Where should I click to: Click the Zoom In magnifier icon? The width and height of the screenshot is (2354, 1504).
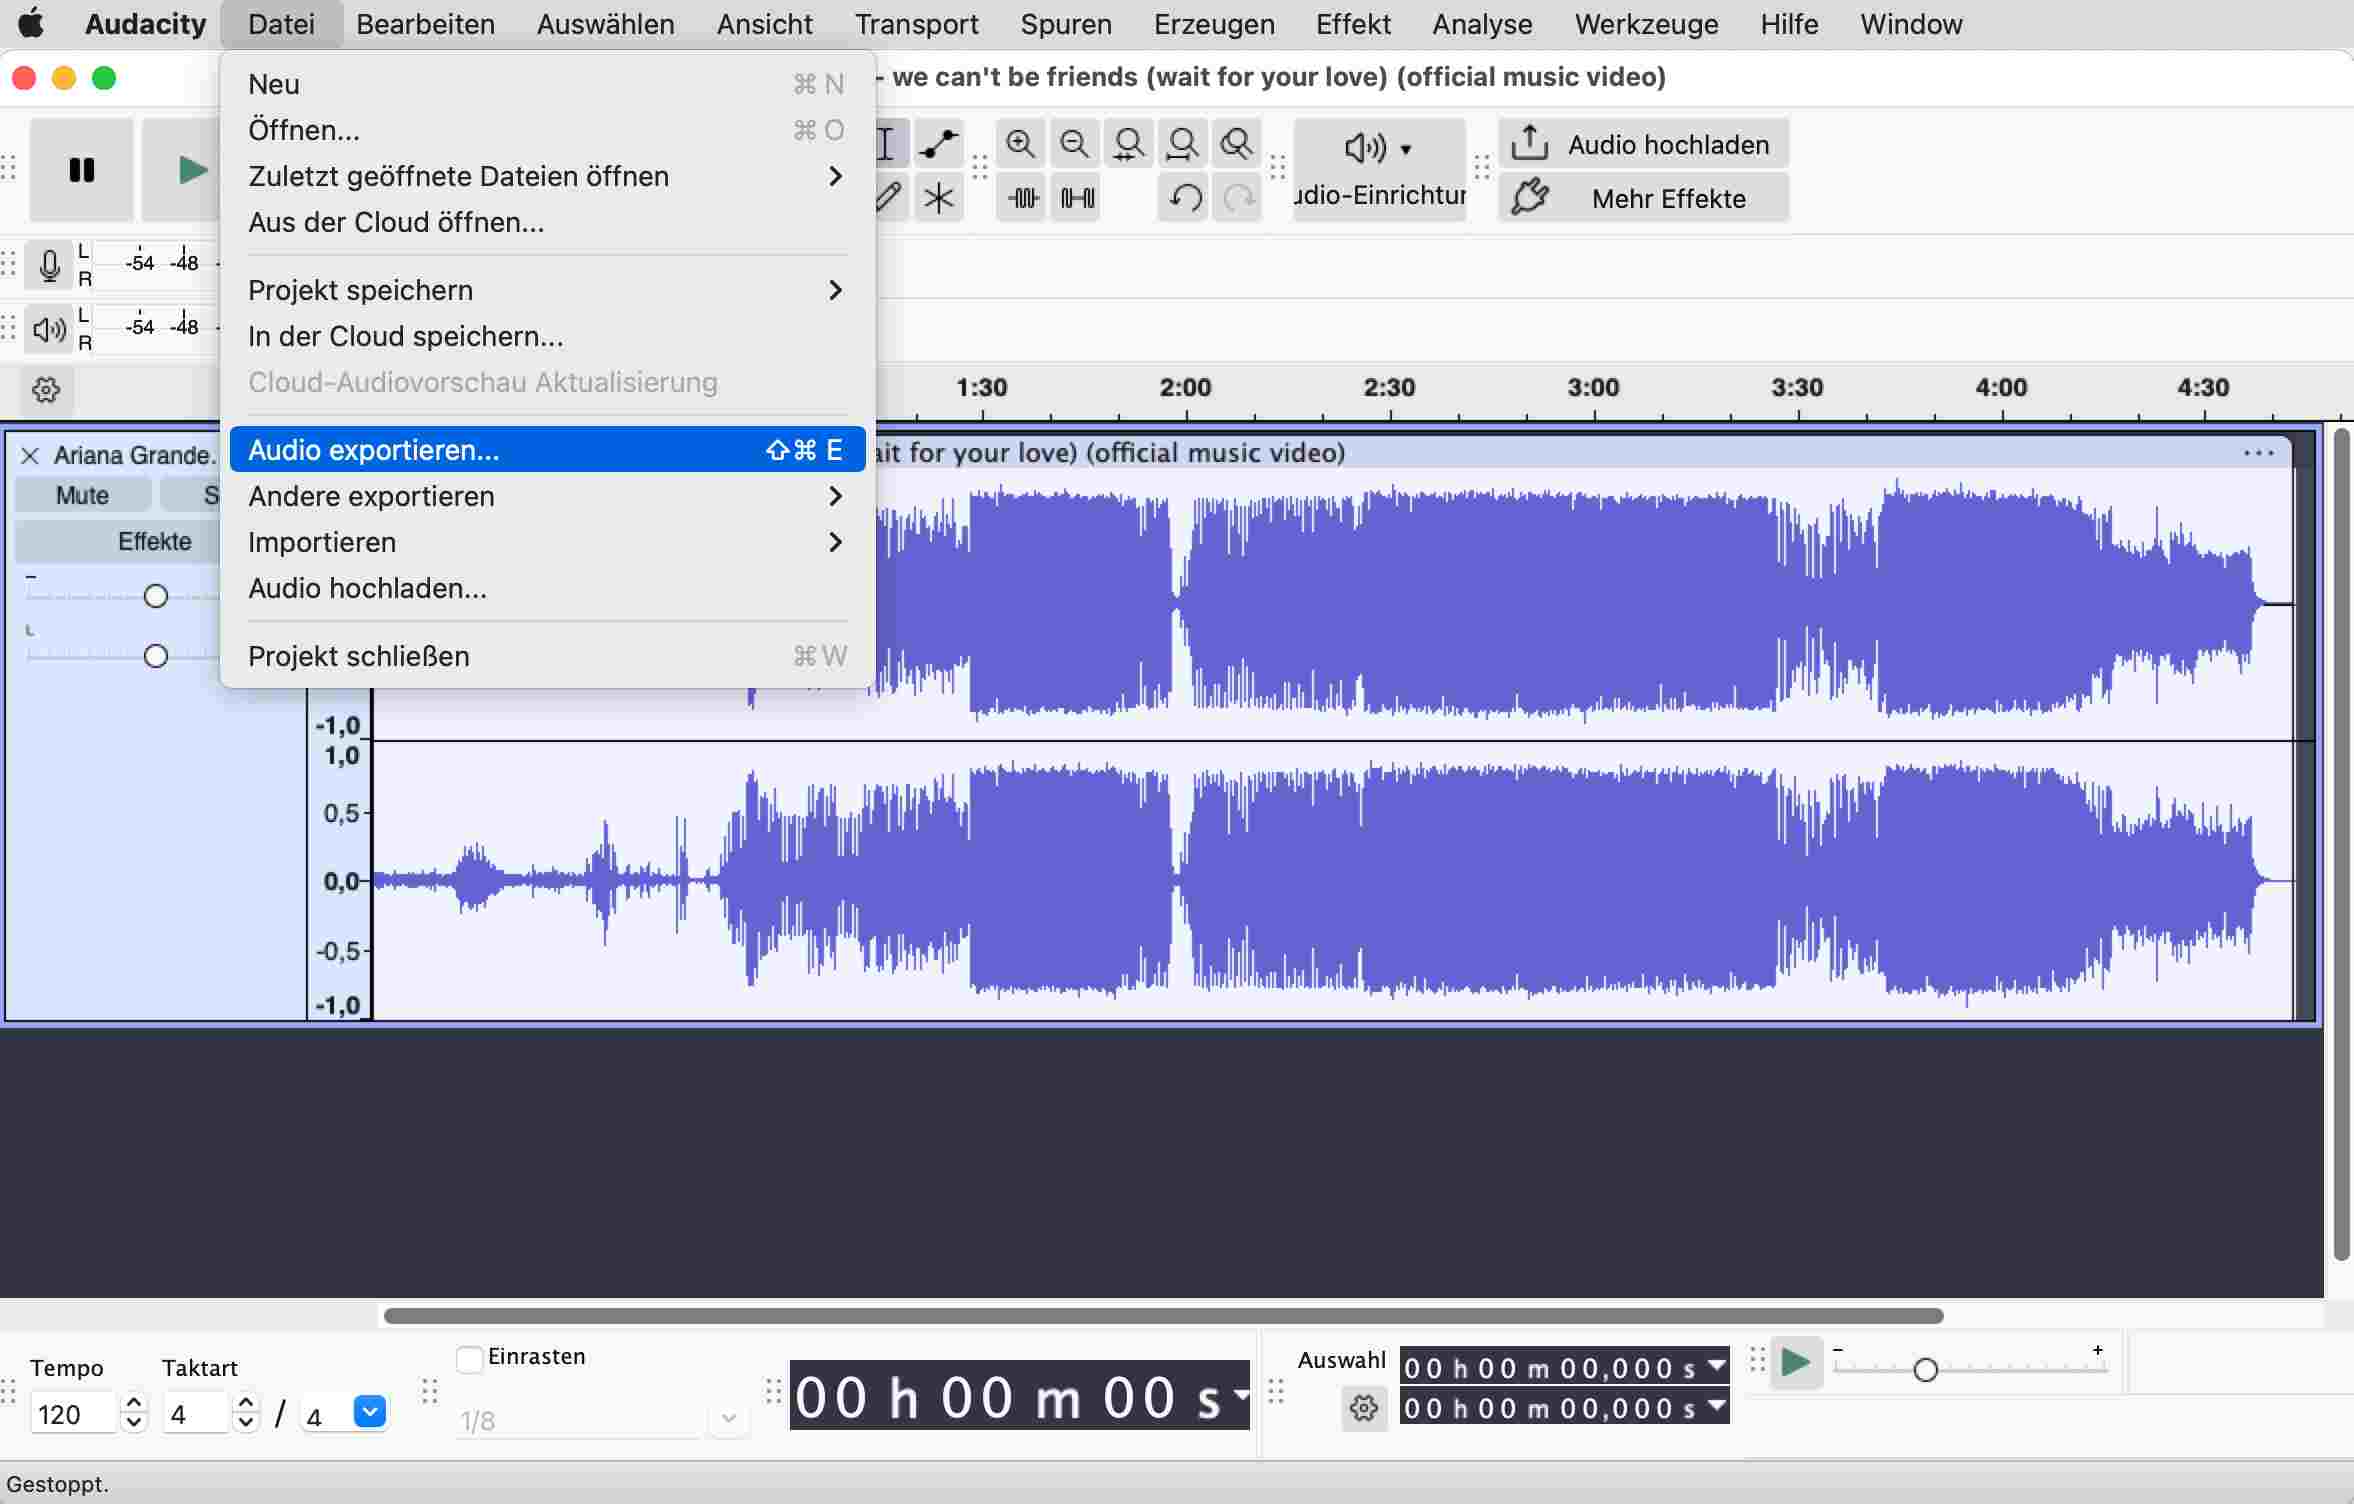(x=1020, y=145)
